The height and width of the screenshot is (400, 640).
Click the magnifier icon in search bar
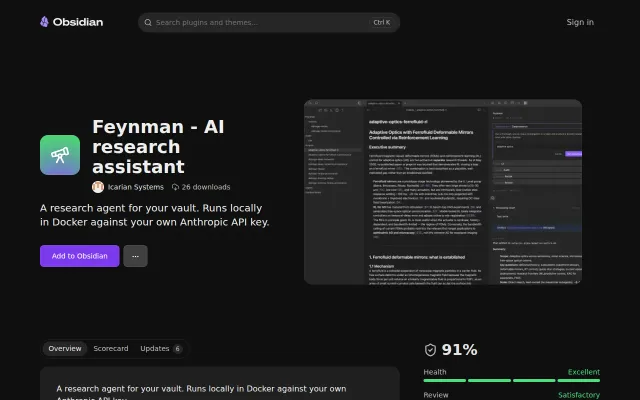coord(148,22)
